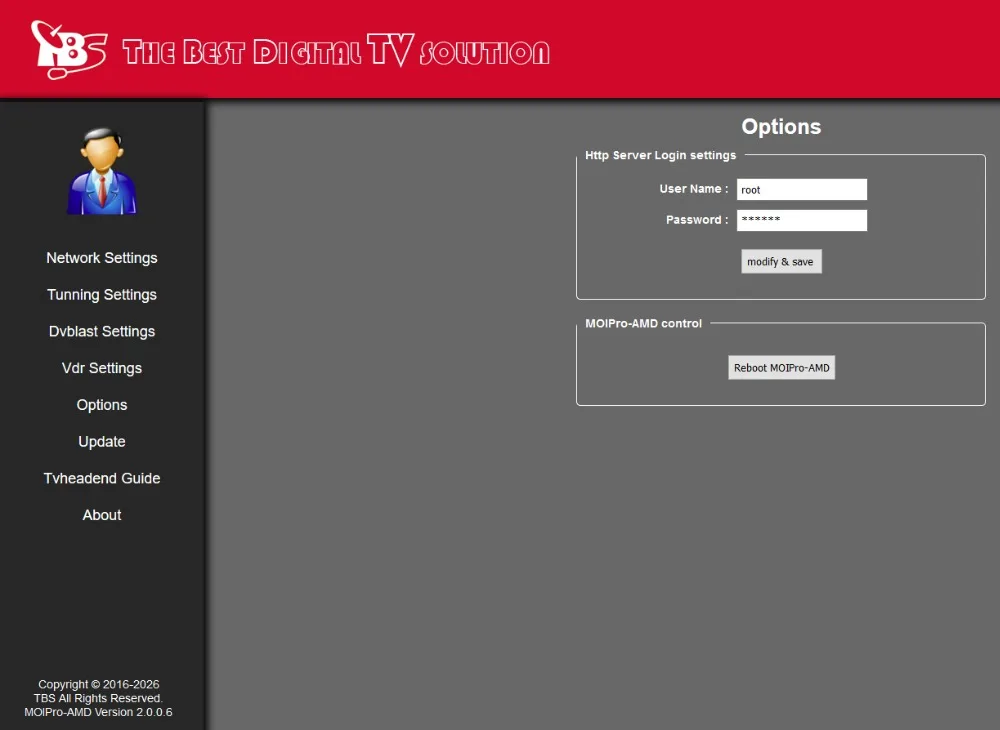This screenshot has height=730, width=1000.
Task: Click the Password label
Action: coord(696,219)
